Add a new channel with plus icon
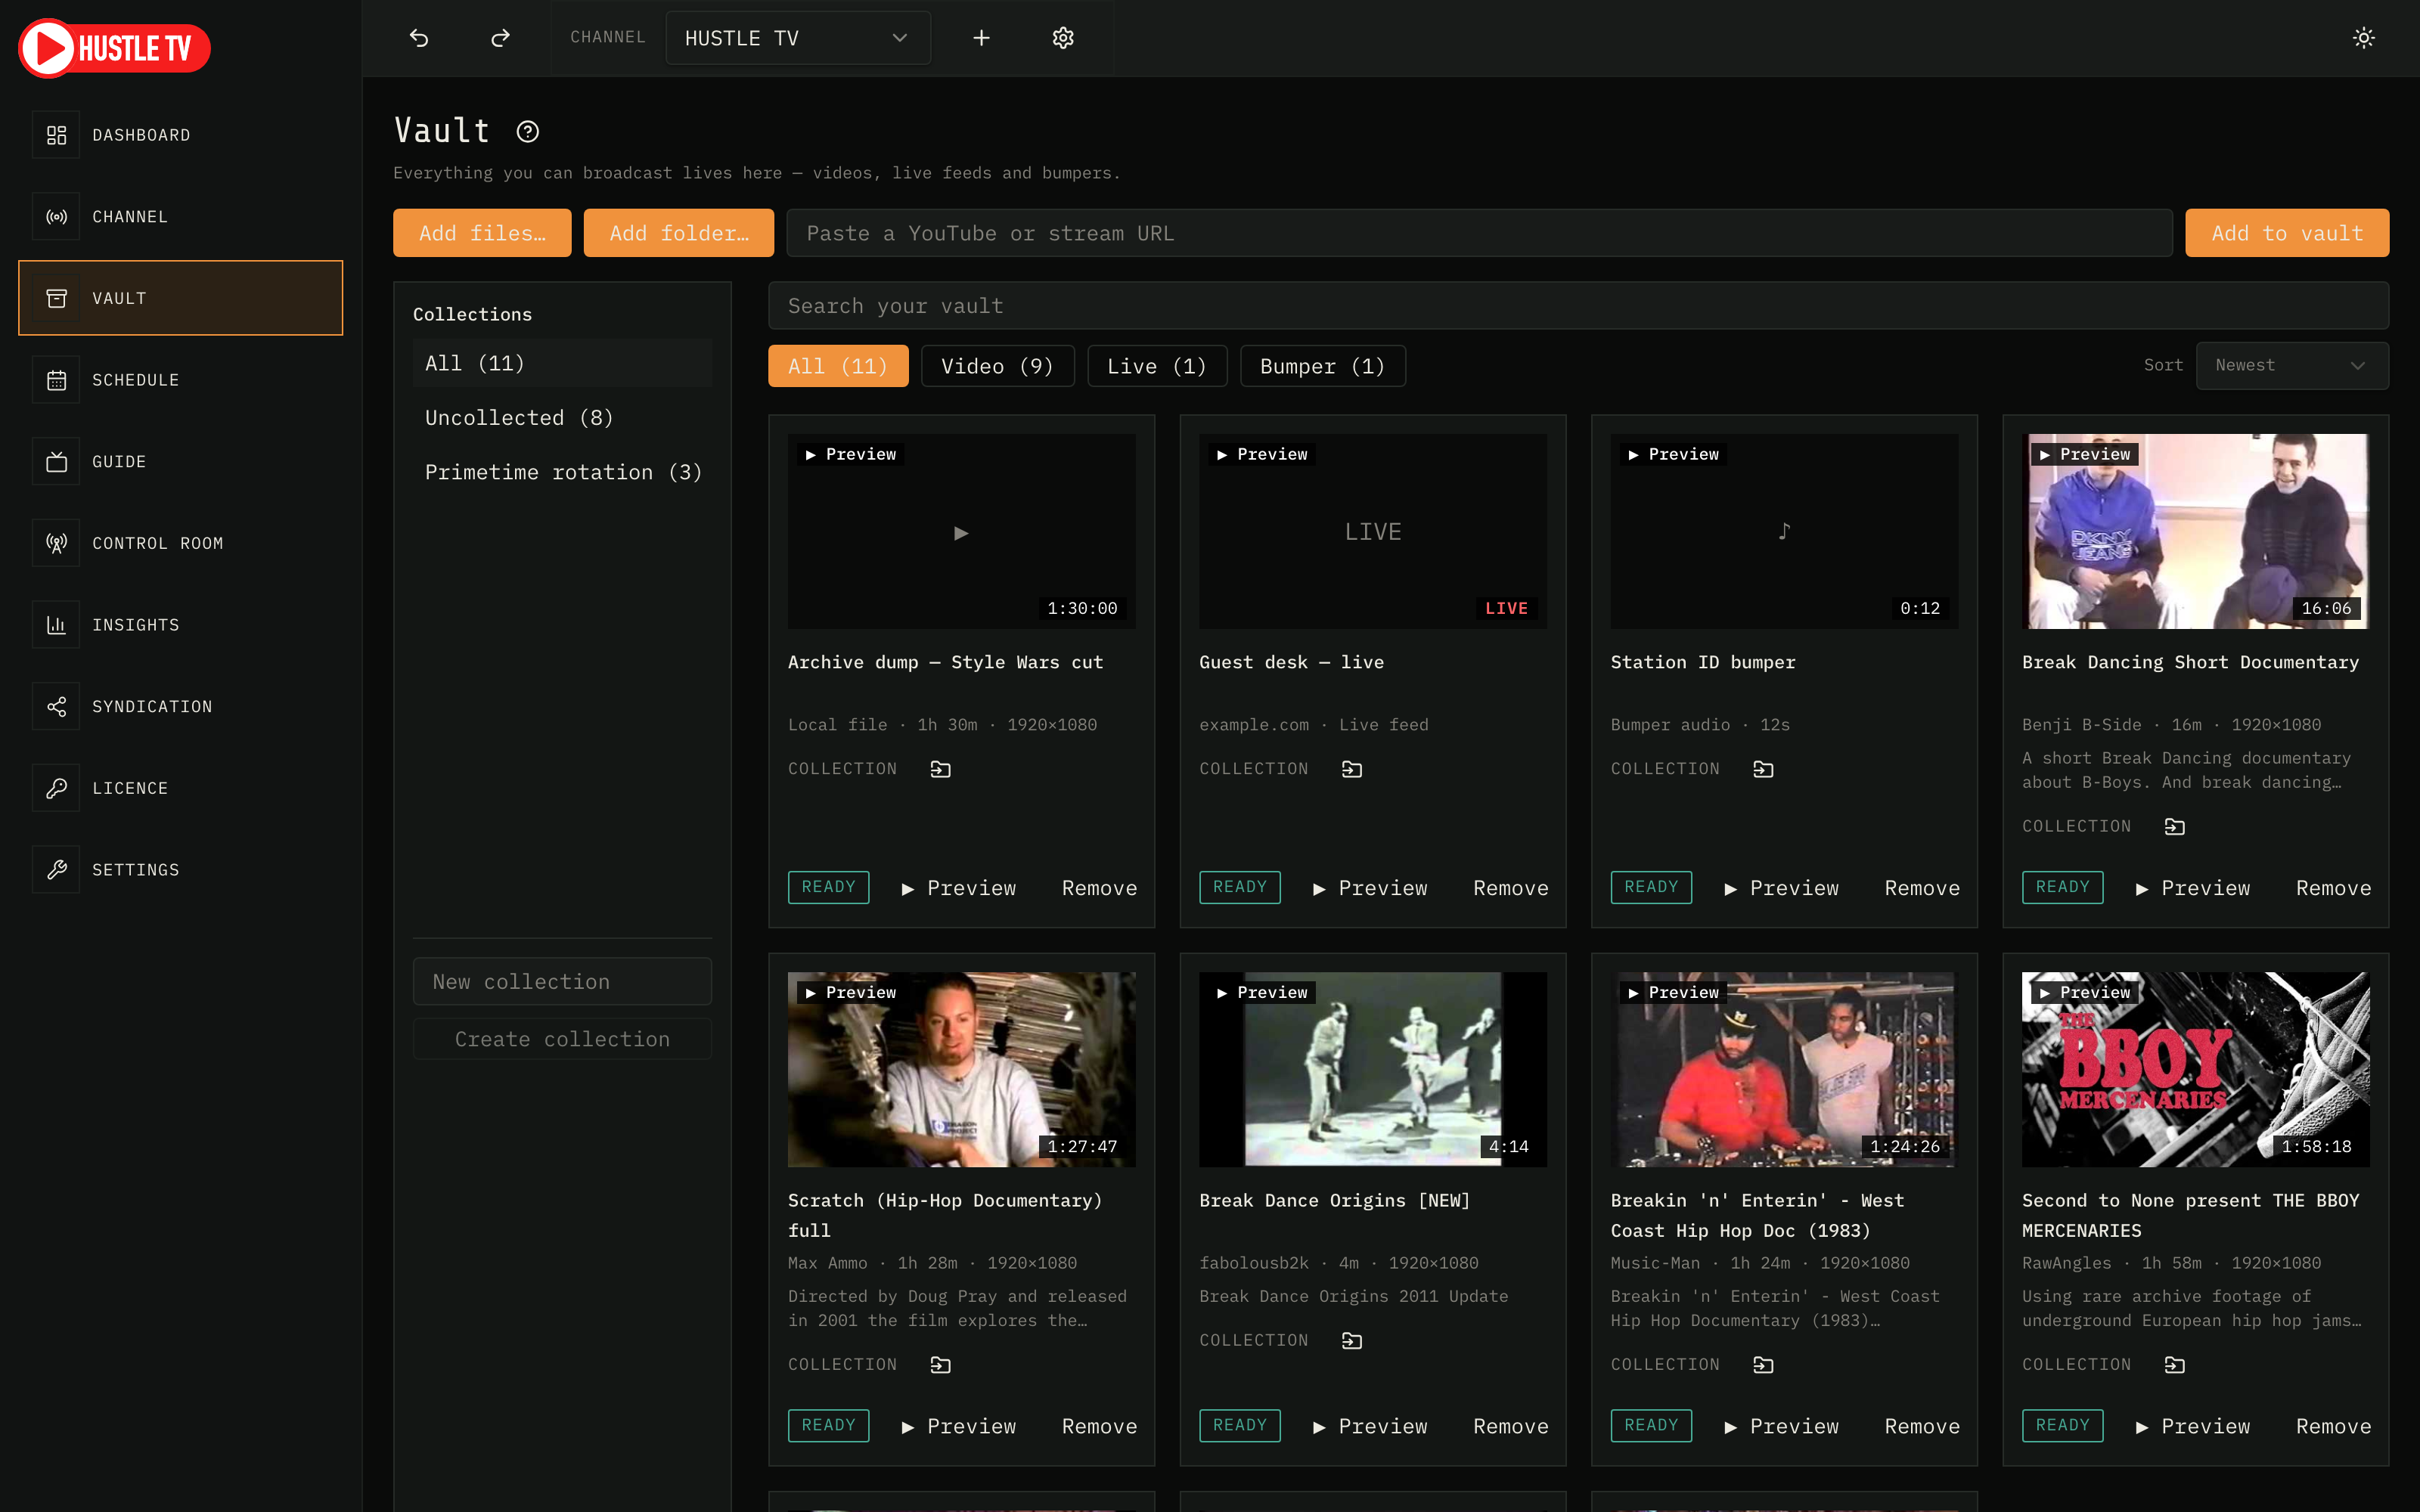The image size is (2420, 1512). (981, 38)
